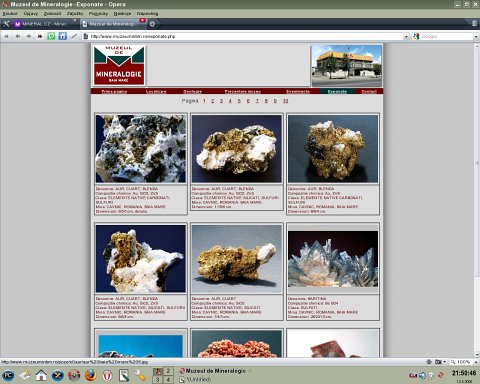Click the Rewind navigation button
The height and width of the screenshot is (384, 480).
[7, 36]
